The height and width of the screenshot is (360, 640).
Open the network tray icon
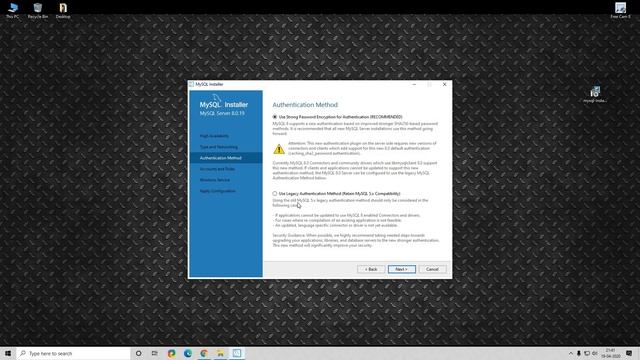click(587, 353)
